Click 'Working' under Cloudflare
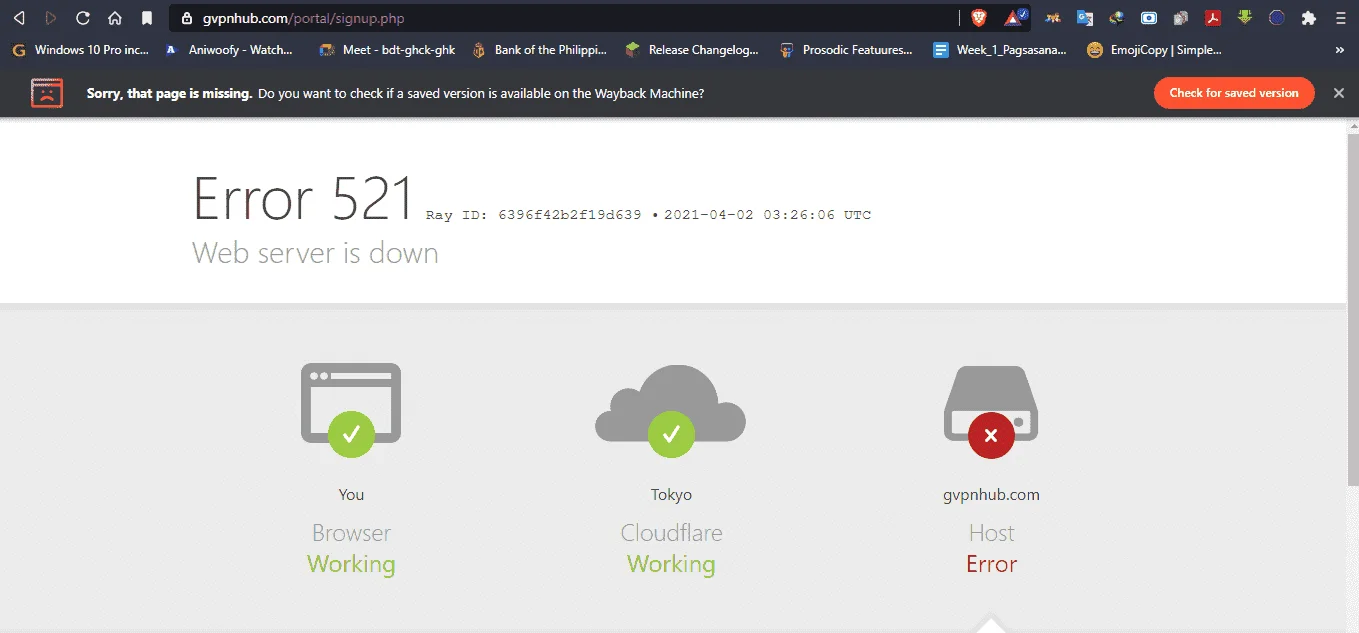 671,564
